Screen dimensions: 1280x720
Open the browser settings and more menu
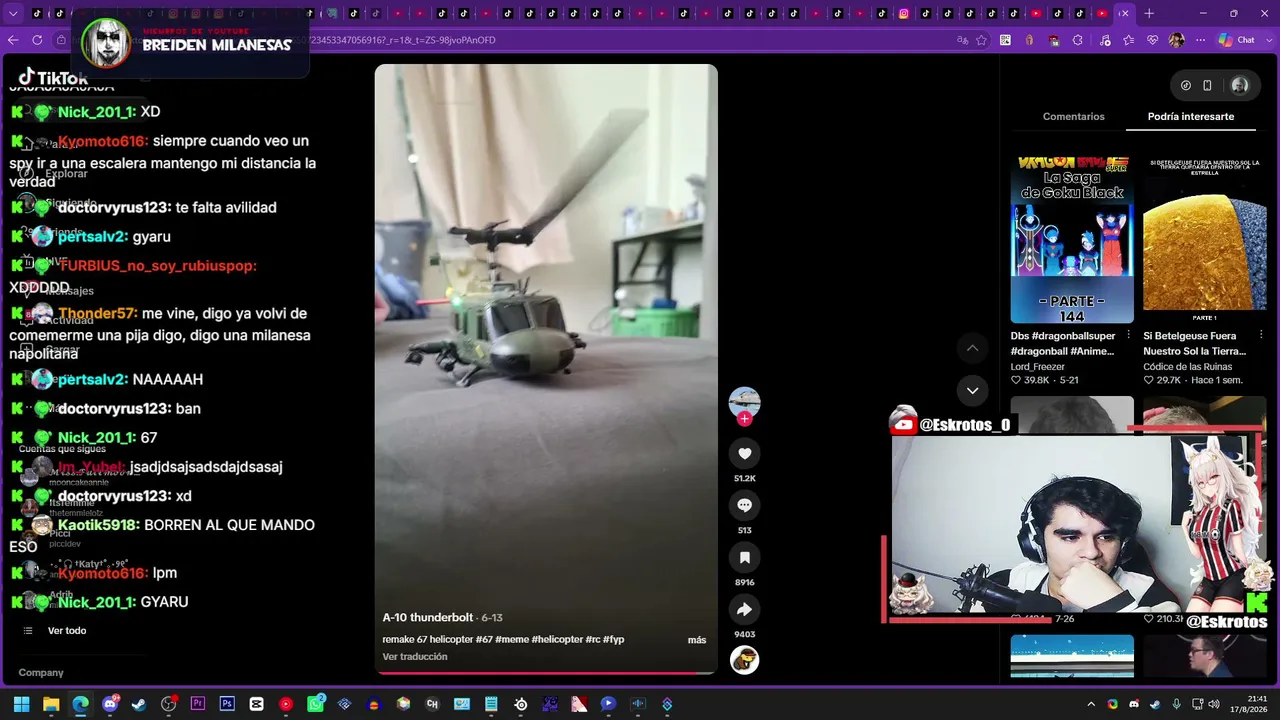[x=1201, y=40]
